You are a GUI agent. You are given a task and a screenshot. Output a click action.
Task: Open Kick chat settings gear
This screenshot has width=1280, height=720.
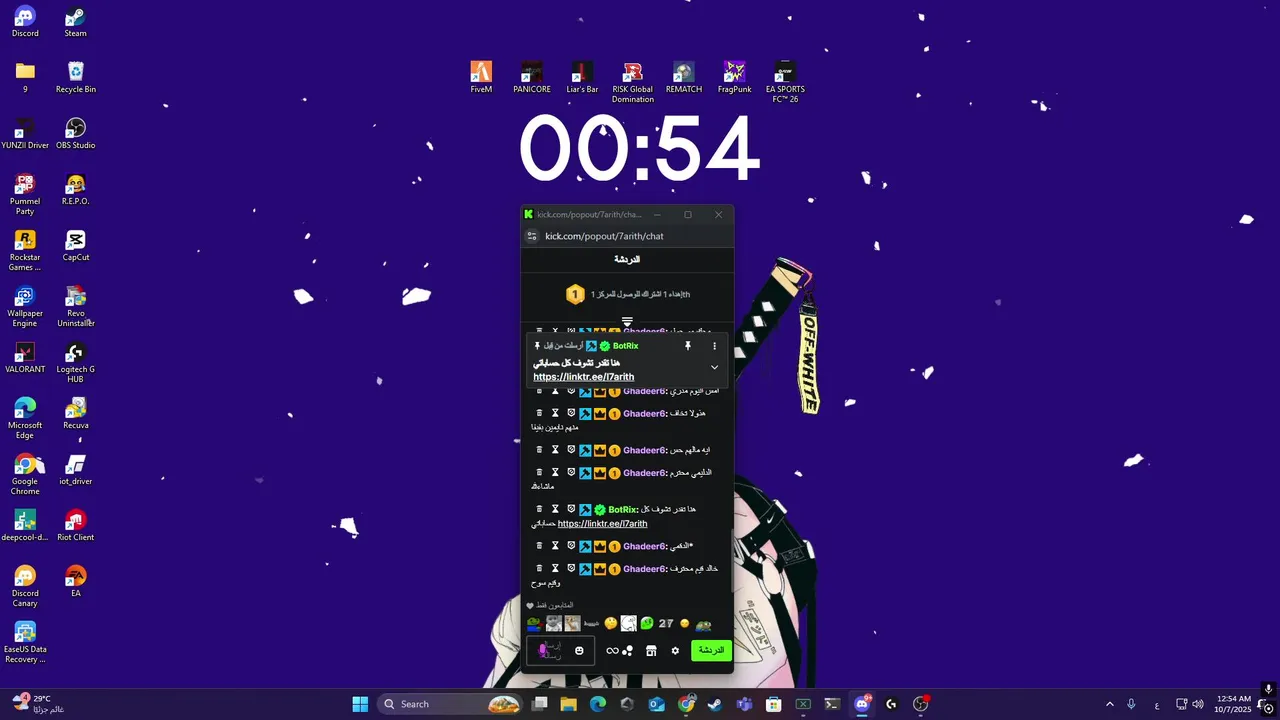click(x=675, y=651)
